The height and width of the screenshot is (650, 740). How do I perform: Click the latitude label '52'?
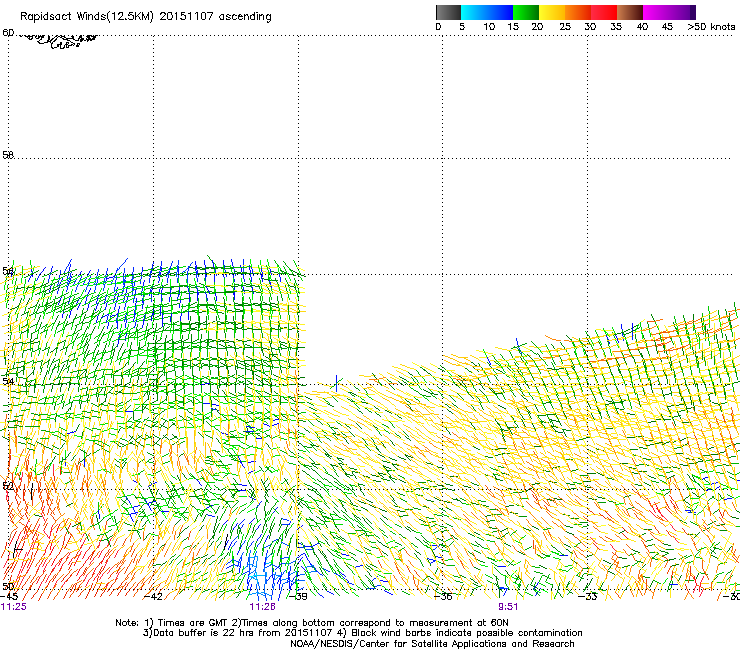8,486
